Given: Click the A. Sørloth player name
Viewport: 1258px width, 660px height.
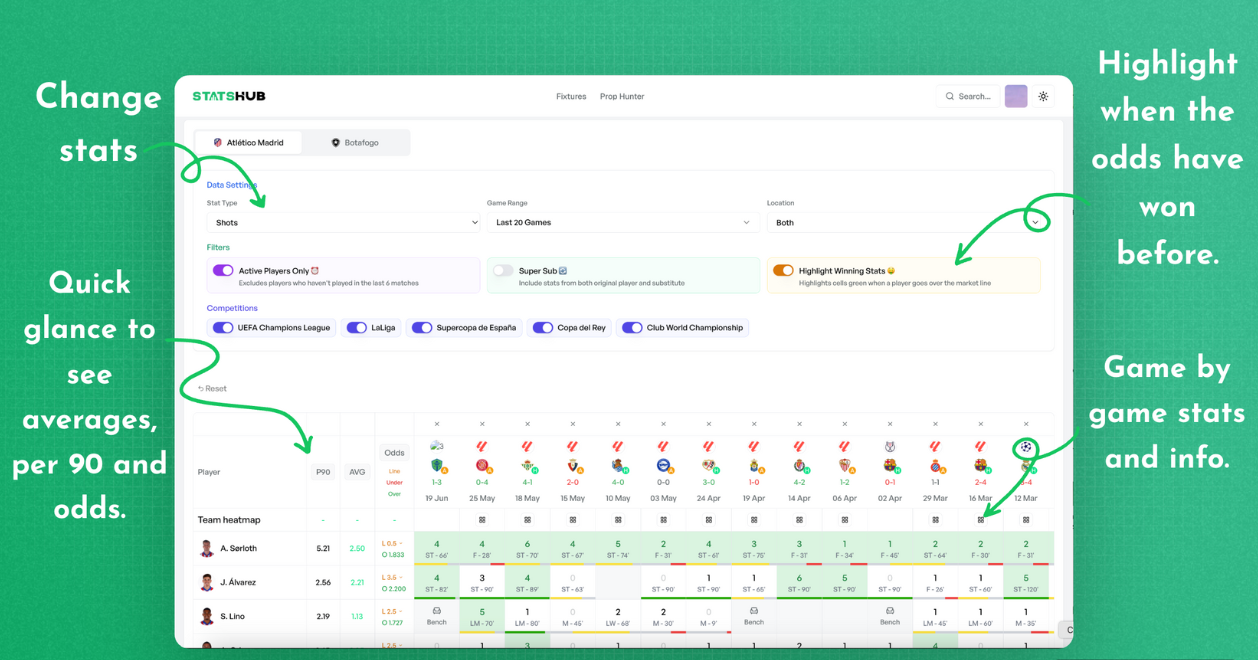Looking at the screenshot, I should coord(239,548).
